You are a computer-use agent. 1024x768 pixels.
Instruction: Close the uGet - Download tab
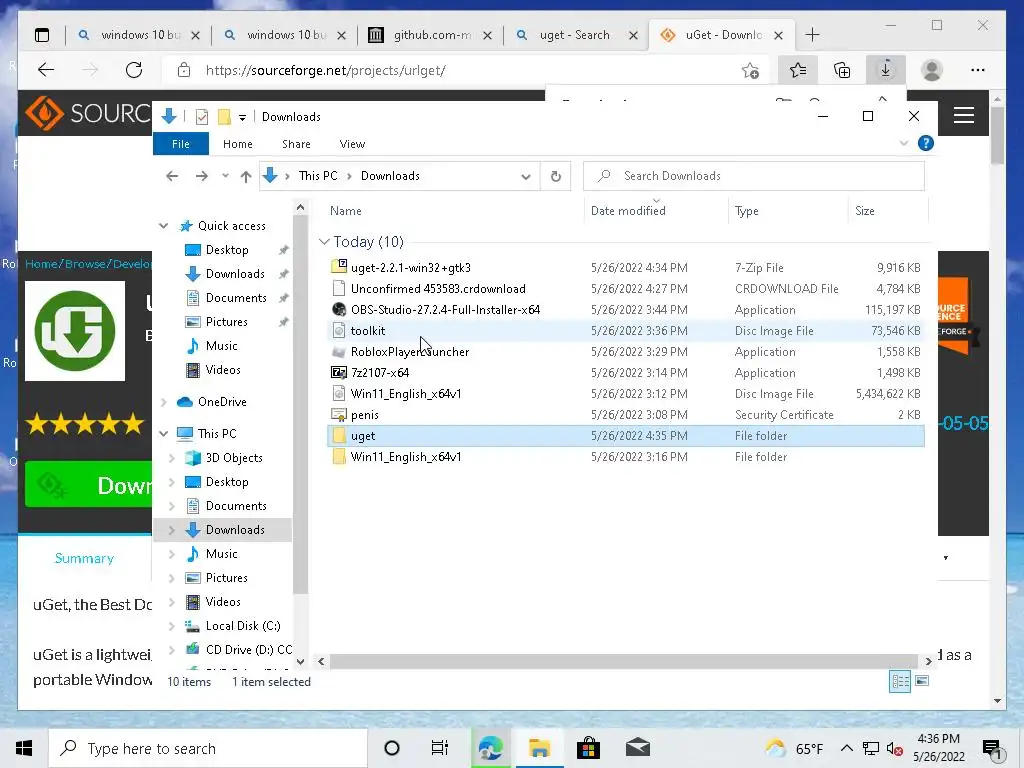pyautogui.click(x=778, y=35)
